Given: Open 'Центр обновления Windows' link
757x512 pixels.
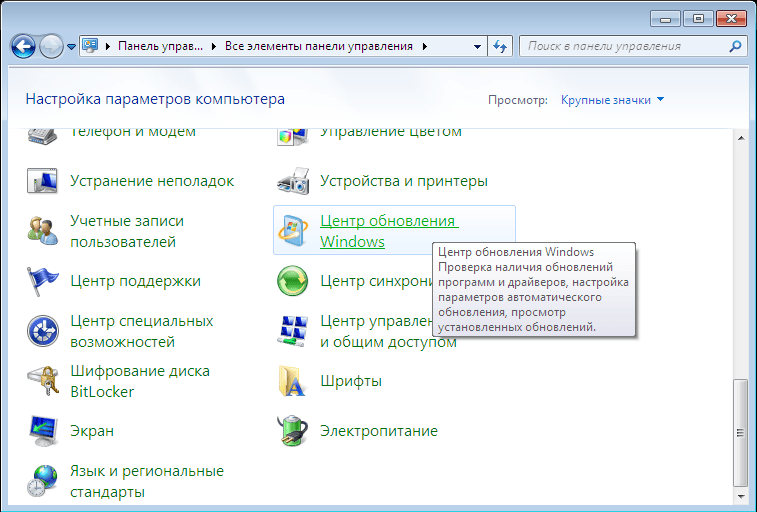Looking at the screenshot, I should (x=389, y=231).
